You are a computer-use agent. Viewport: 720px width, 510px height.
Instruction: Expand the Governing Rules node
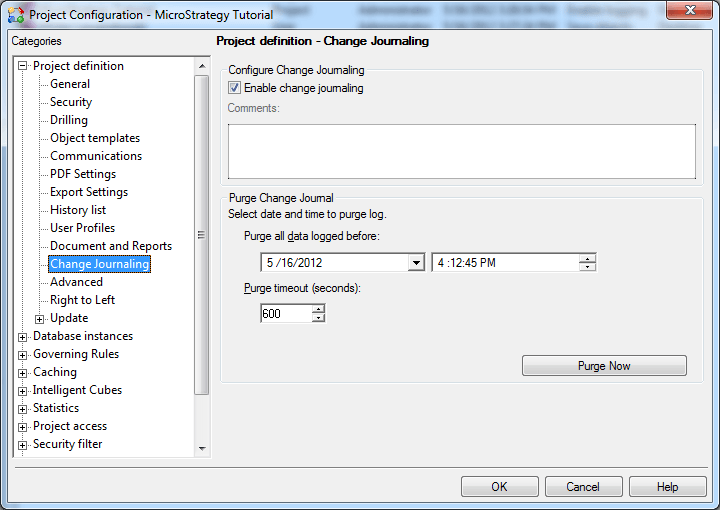pos(22,355)
